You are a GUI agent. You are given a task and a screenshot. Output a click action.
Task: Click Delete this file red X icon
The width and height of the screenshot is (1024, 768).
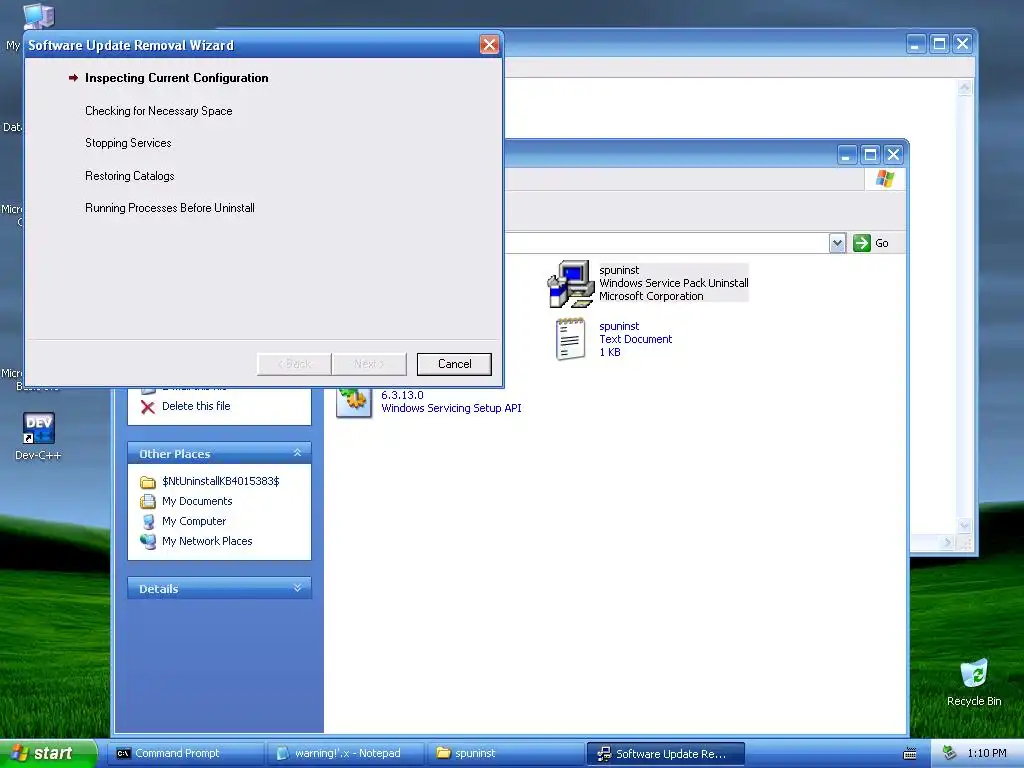pos(148,407)
